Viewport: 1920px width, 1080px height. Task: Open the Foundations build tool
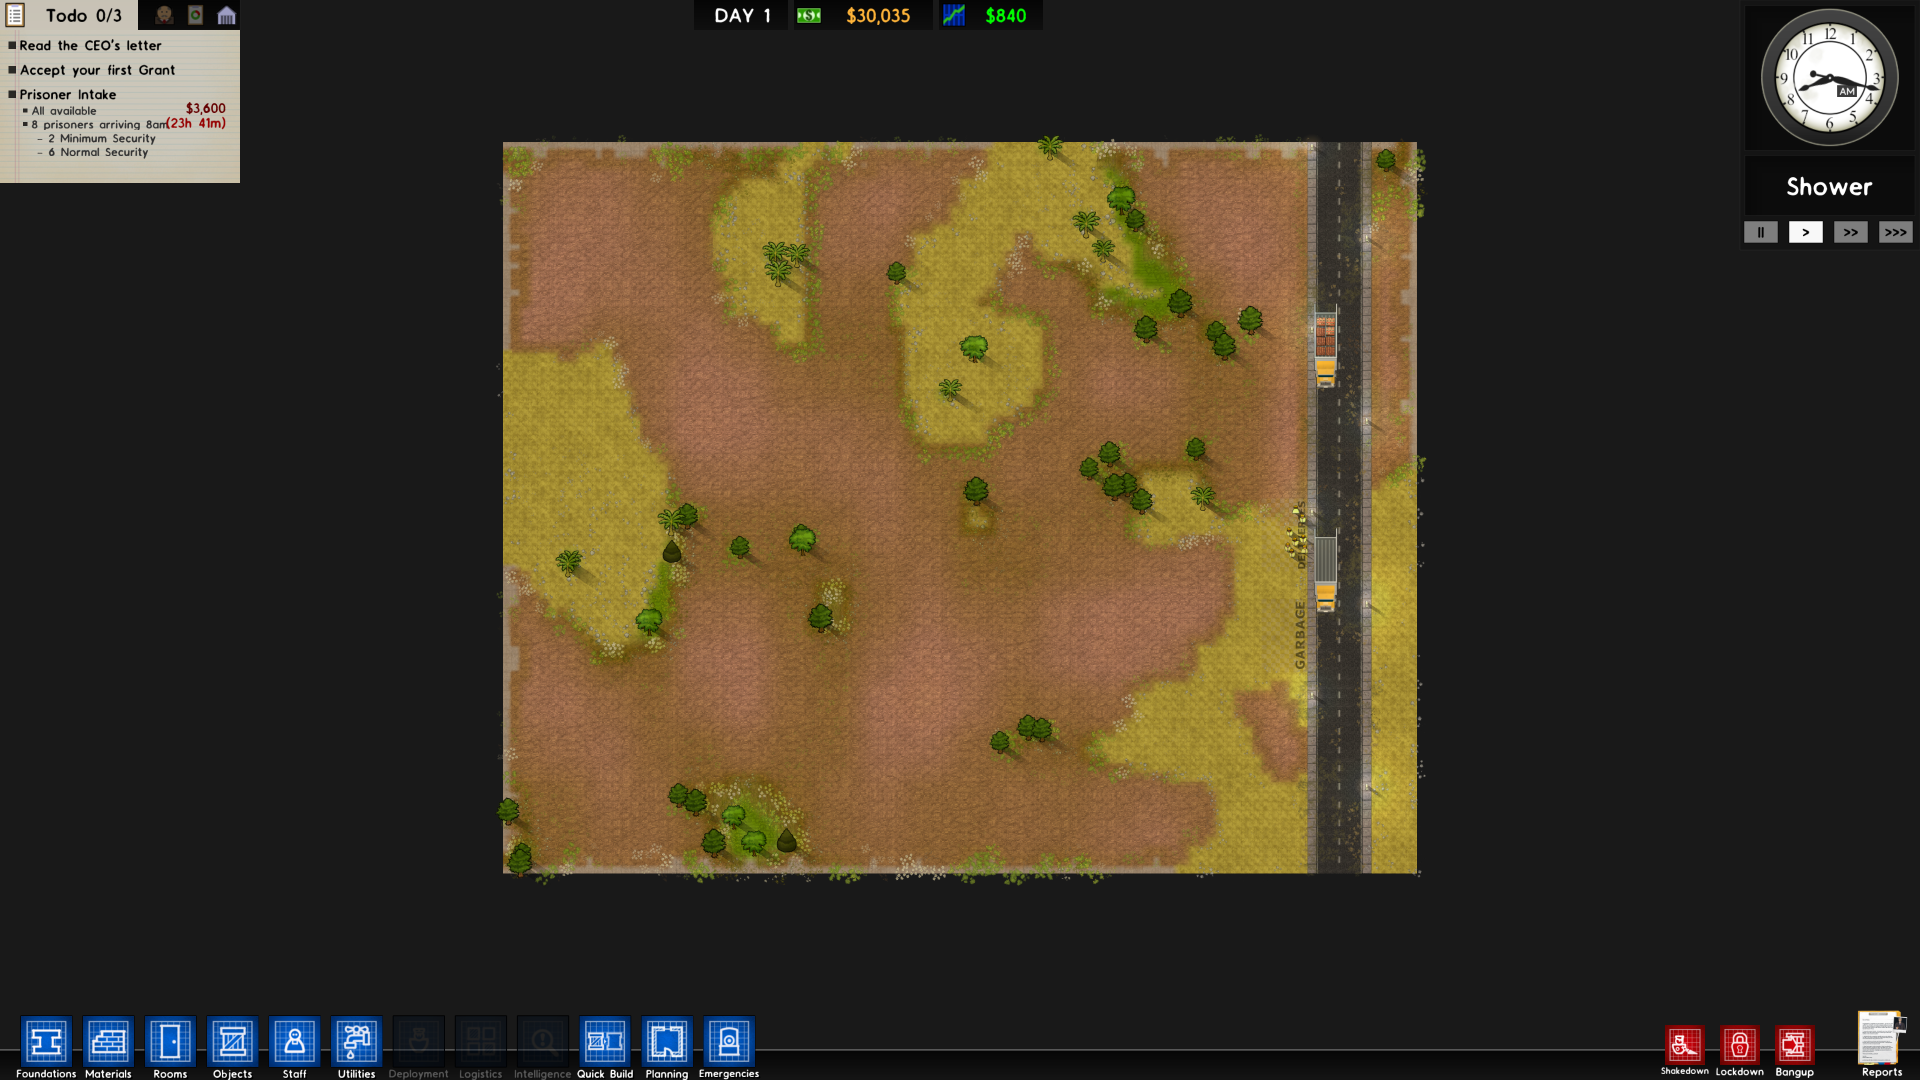point(46,1042)
